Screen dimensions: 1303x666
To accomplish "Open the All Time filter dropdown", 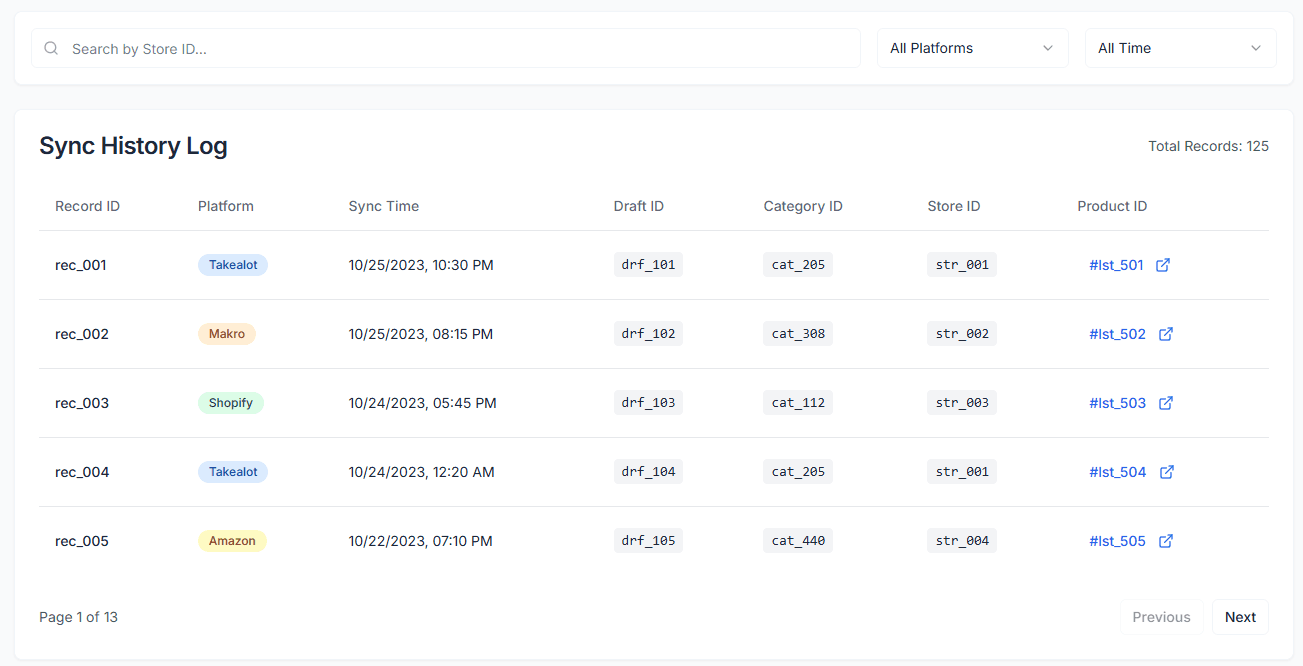I will [x=1180, y=47].
